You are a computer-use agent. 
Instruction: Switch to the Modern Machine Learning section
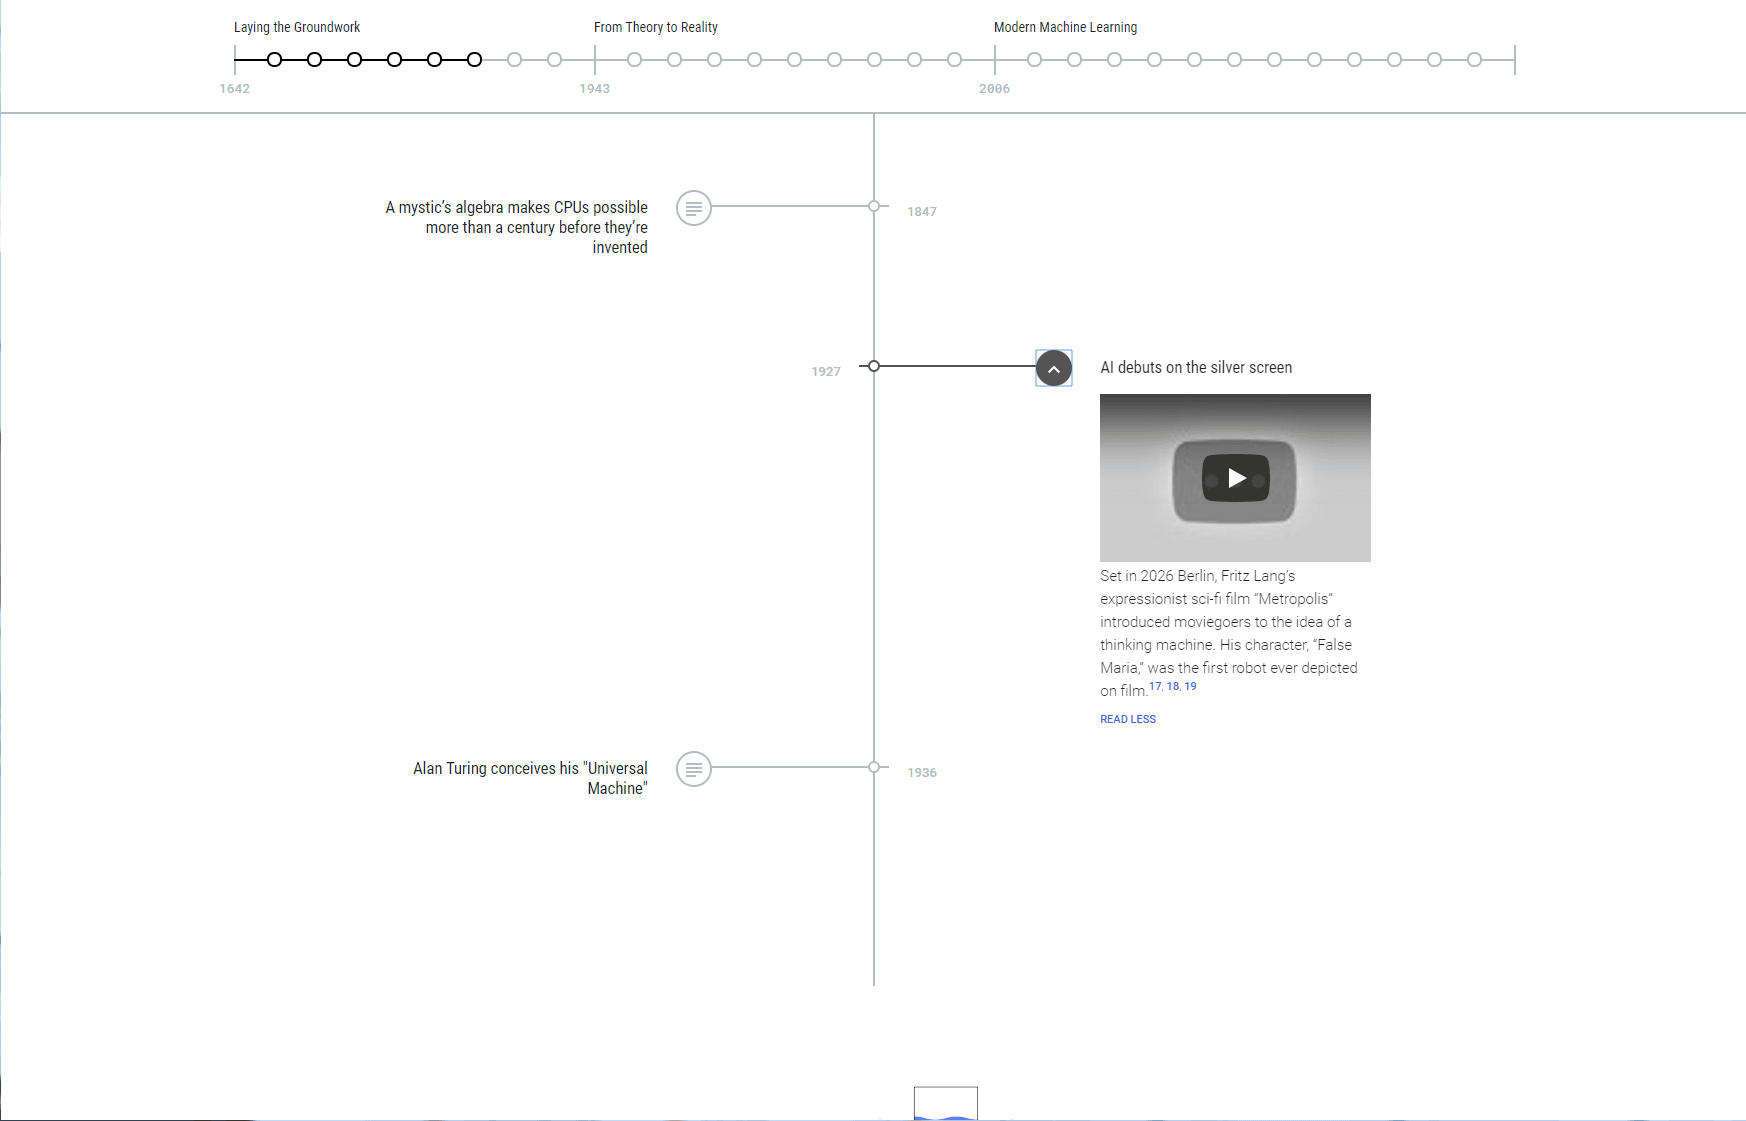[1065, 27]
